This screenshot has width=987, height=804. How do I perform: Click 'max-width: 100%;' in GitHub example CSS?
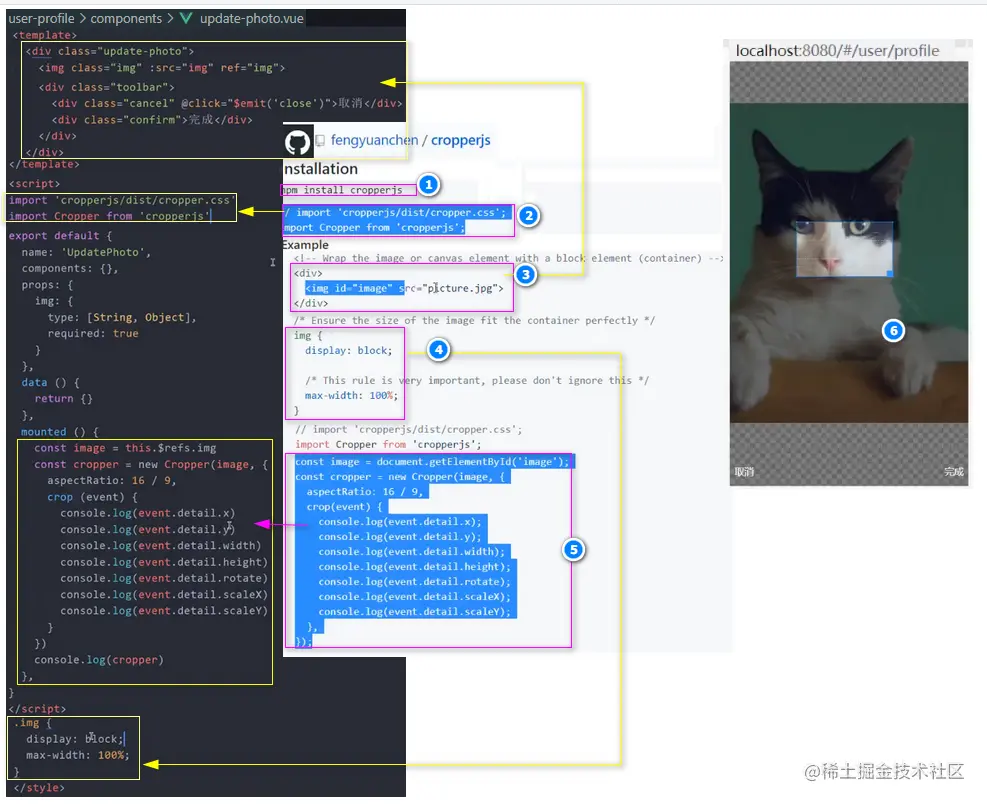point(351,395)
